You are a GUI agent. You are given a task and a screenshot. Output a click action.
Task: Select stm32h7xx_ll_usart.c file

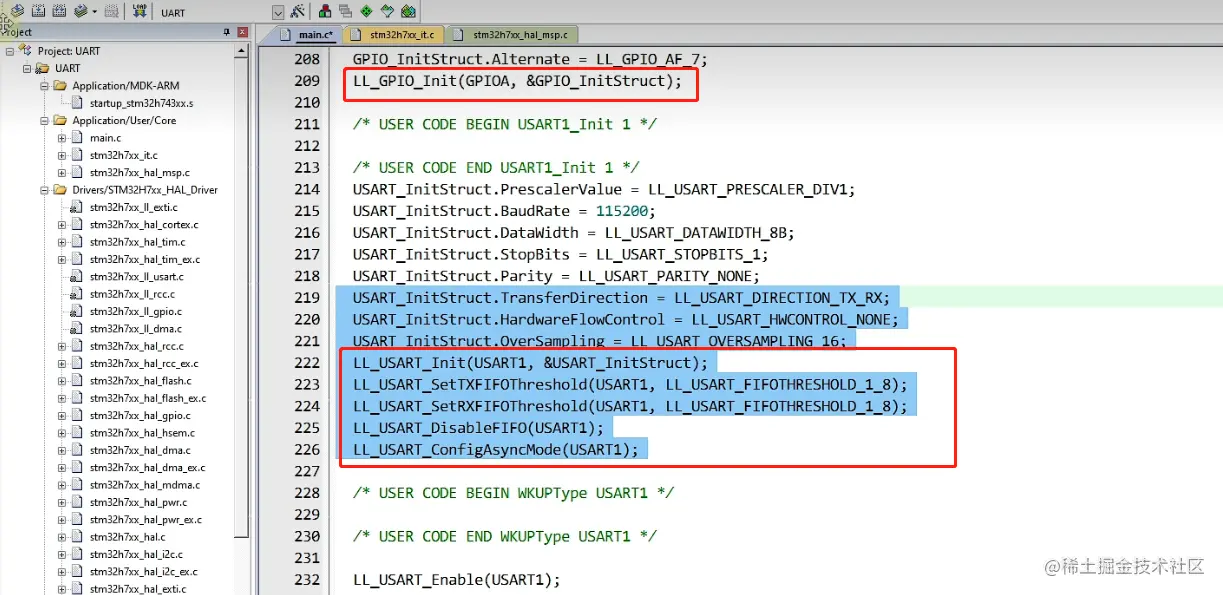[136, 276]
